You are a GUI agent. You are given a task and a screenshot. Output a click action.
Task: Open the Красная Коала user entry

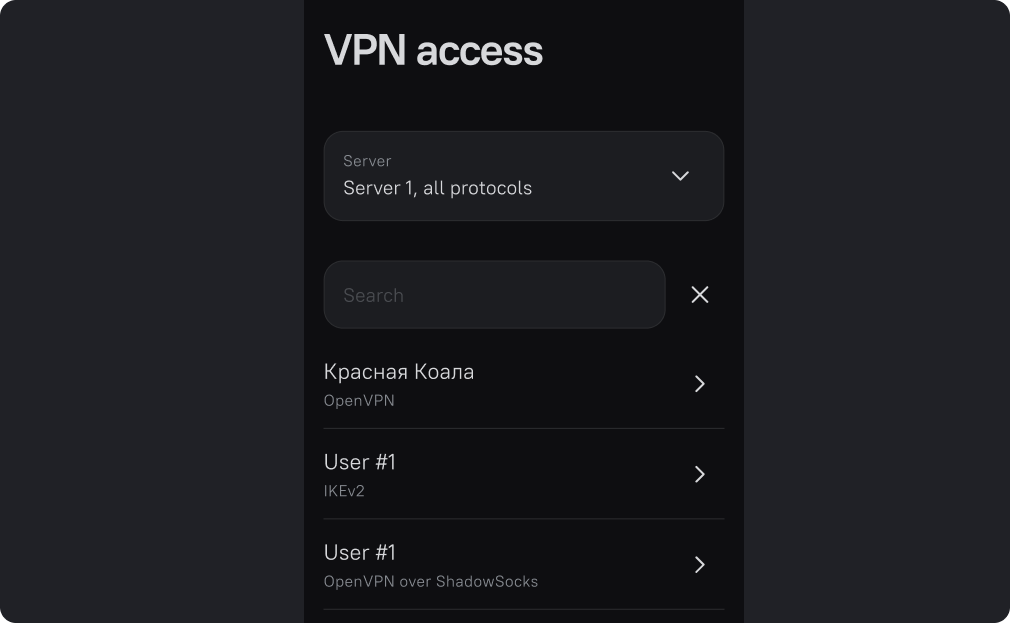399,372
